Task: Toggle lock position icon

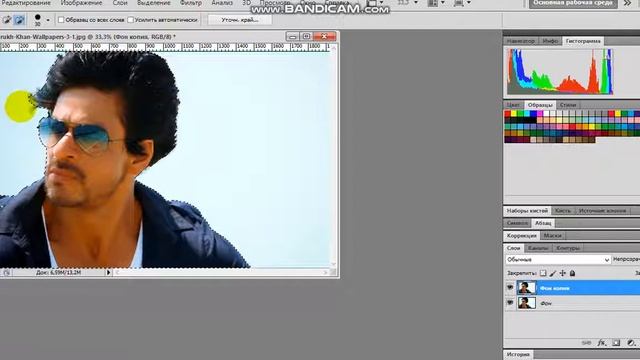Action: tap(562, 273)
